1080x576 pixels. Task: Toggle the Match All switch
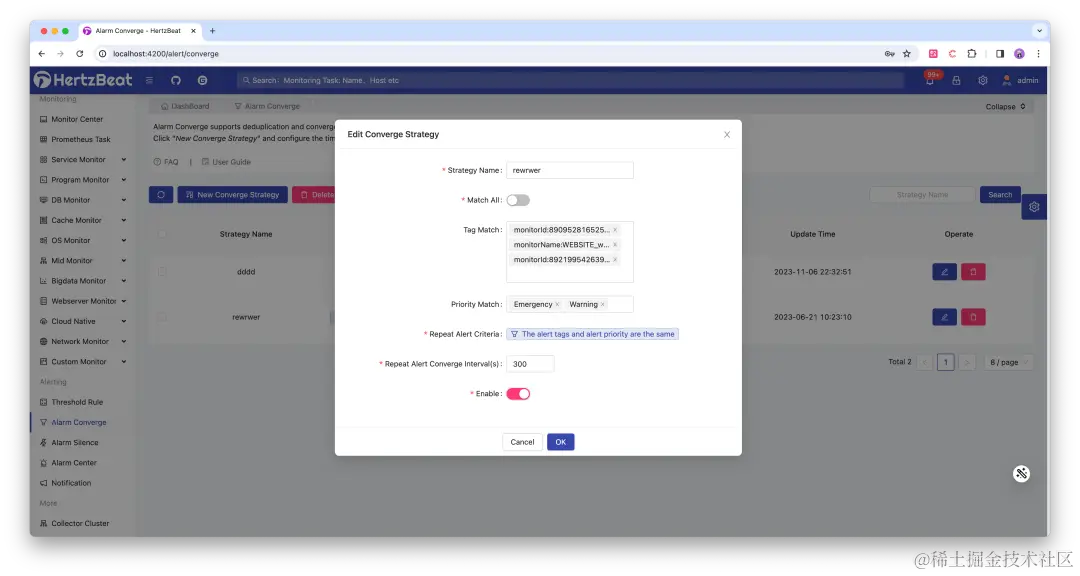[518, 200]
